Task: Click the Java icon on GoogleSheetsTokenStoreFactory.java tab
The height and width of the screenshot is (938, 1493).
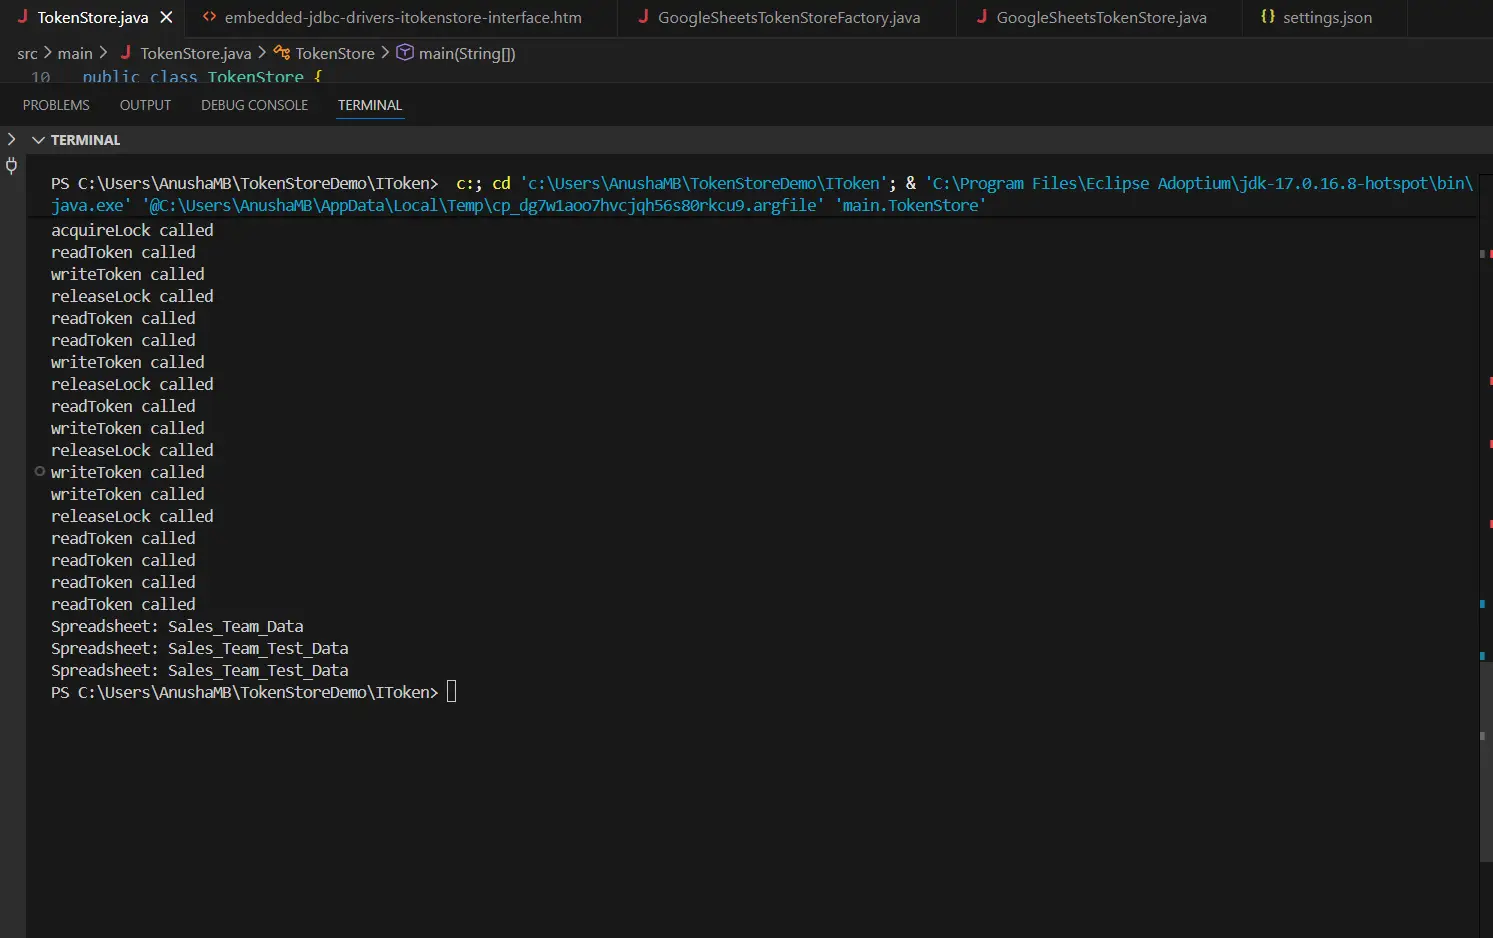Action: point(643,17)
